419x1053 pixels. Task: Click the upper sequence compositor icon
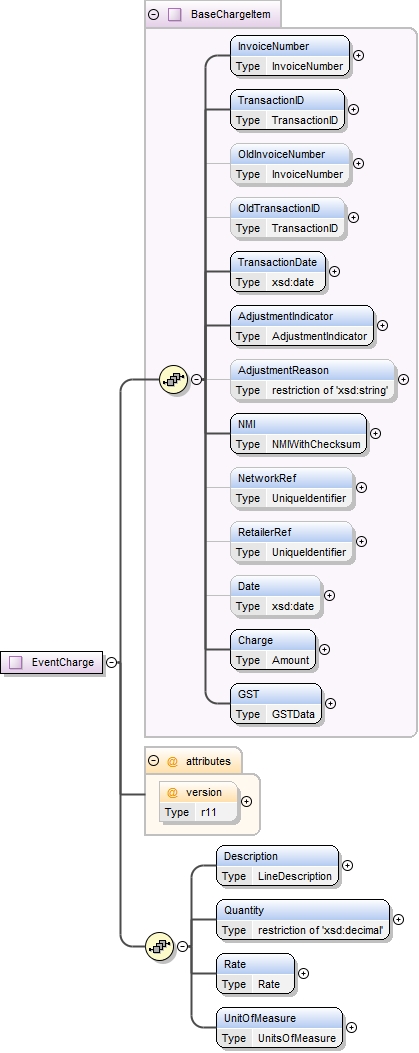click(173, 379)
